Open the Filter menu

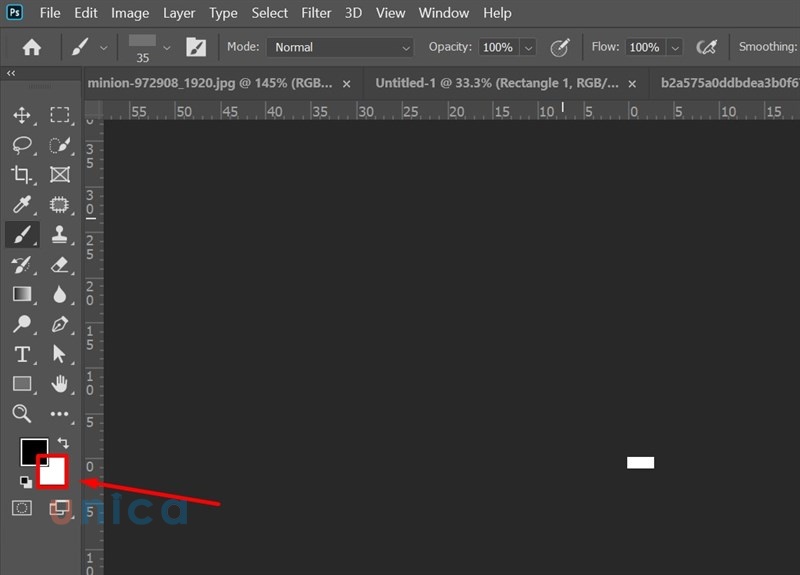pyautogui.click(x=316, y=13)
